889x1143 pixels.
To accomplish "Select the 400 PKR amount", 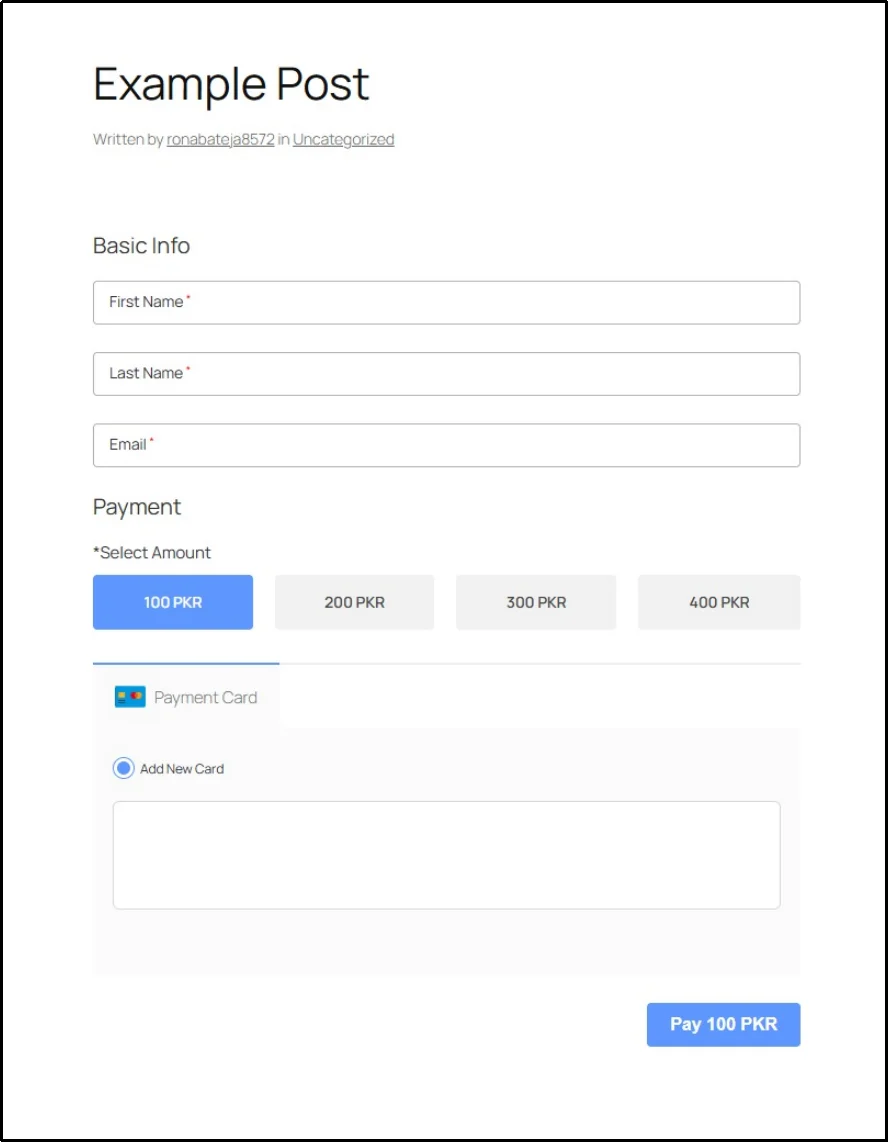I will click(x=719, y=602).
